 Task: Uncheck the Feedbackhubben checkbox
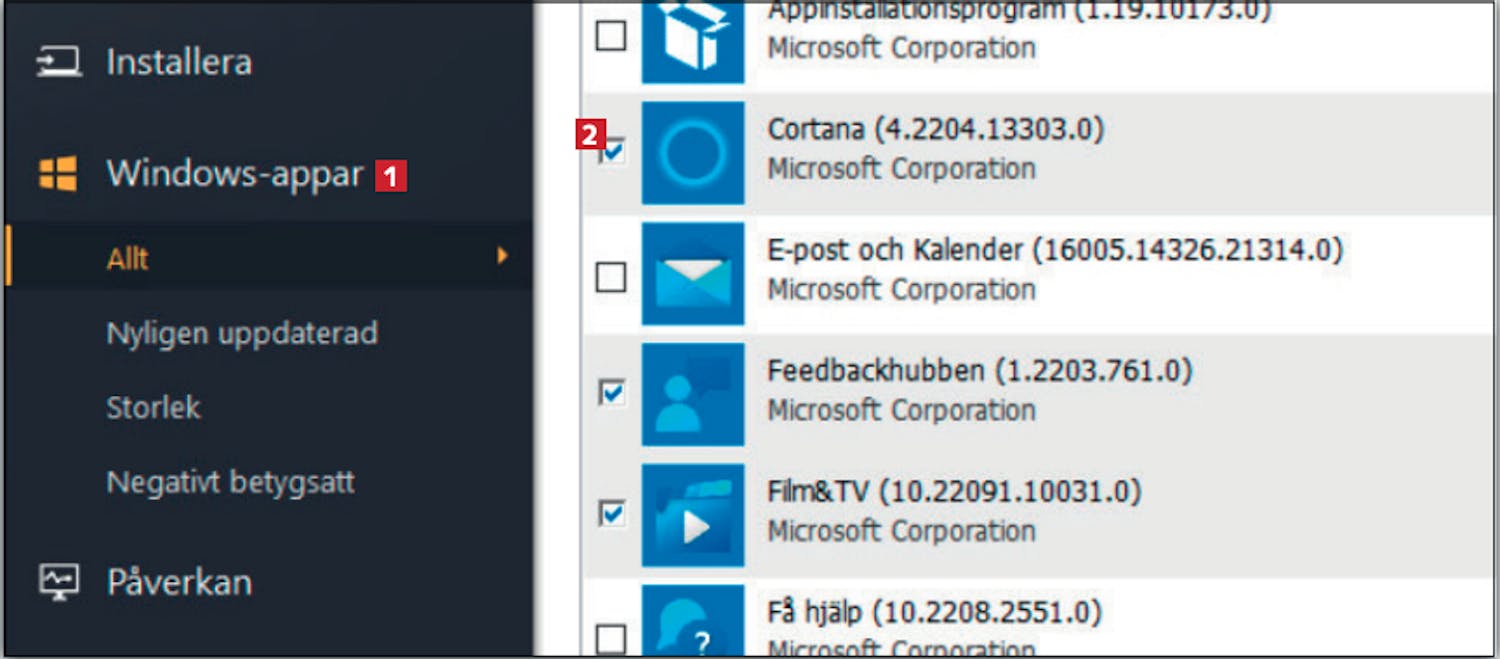[x=611, y=393]
